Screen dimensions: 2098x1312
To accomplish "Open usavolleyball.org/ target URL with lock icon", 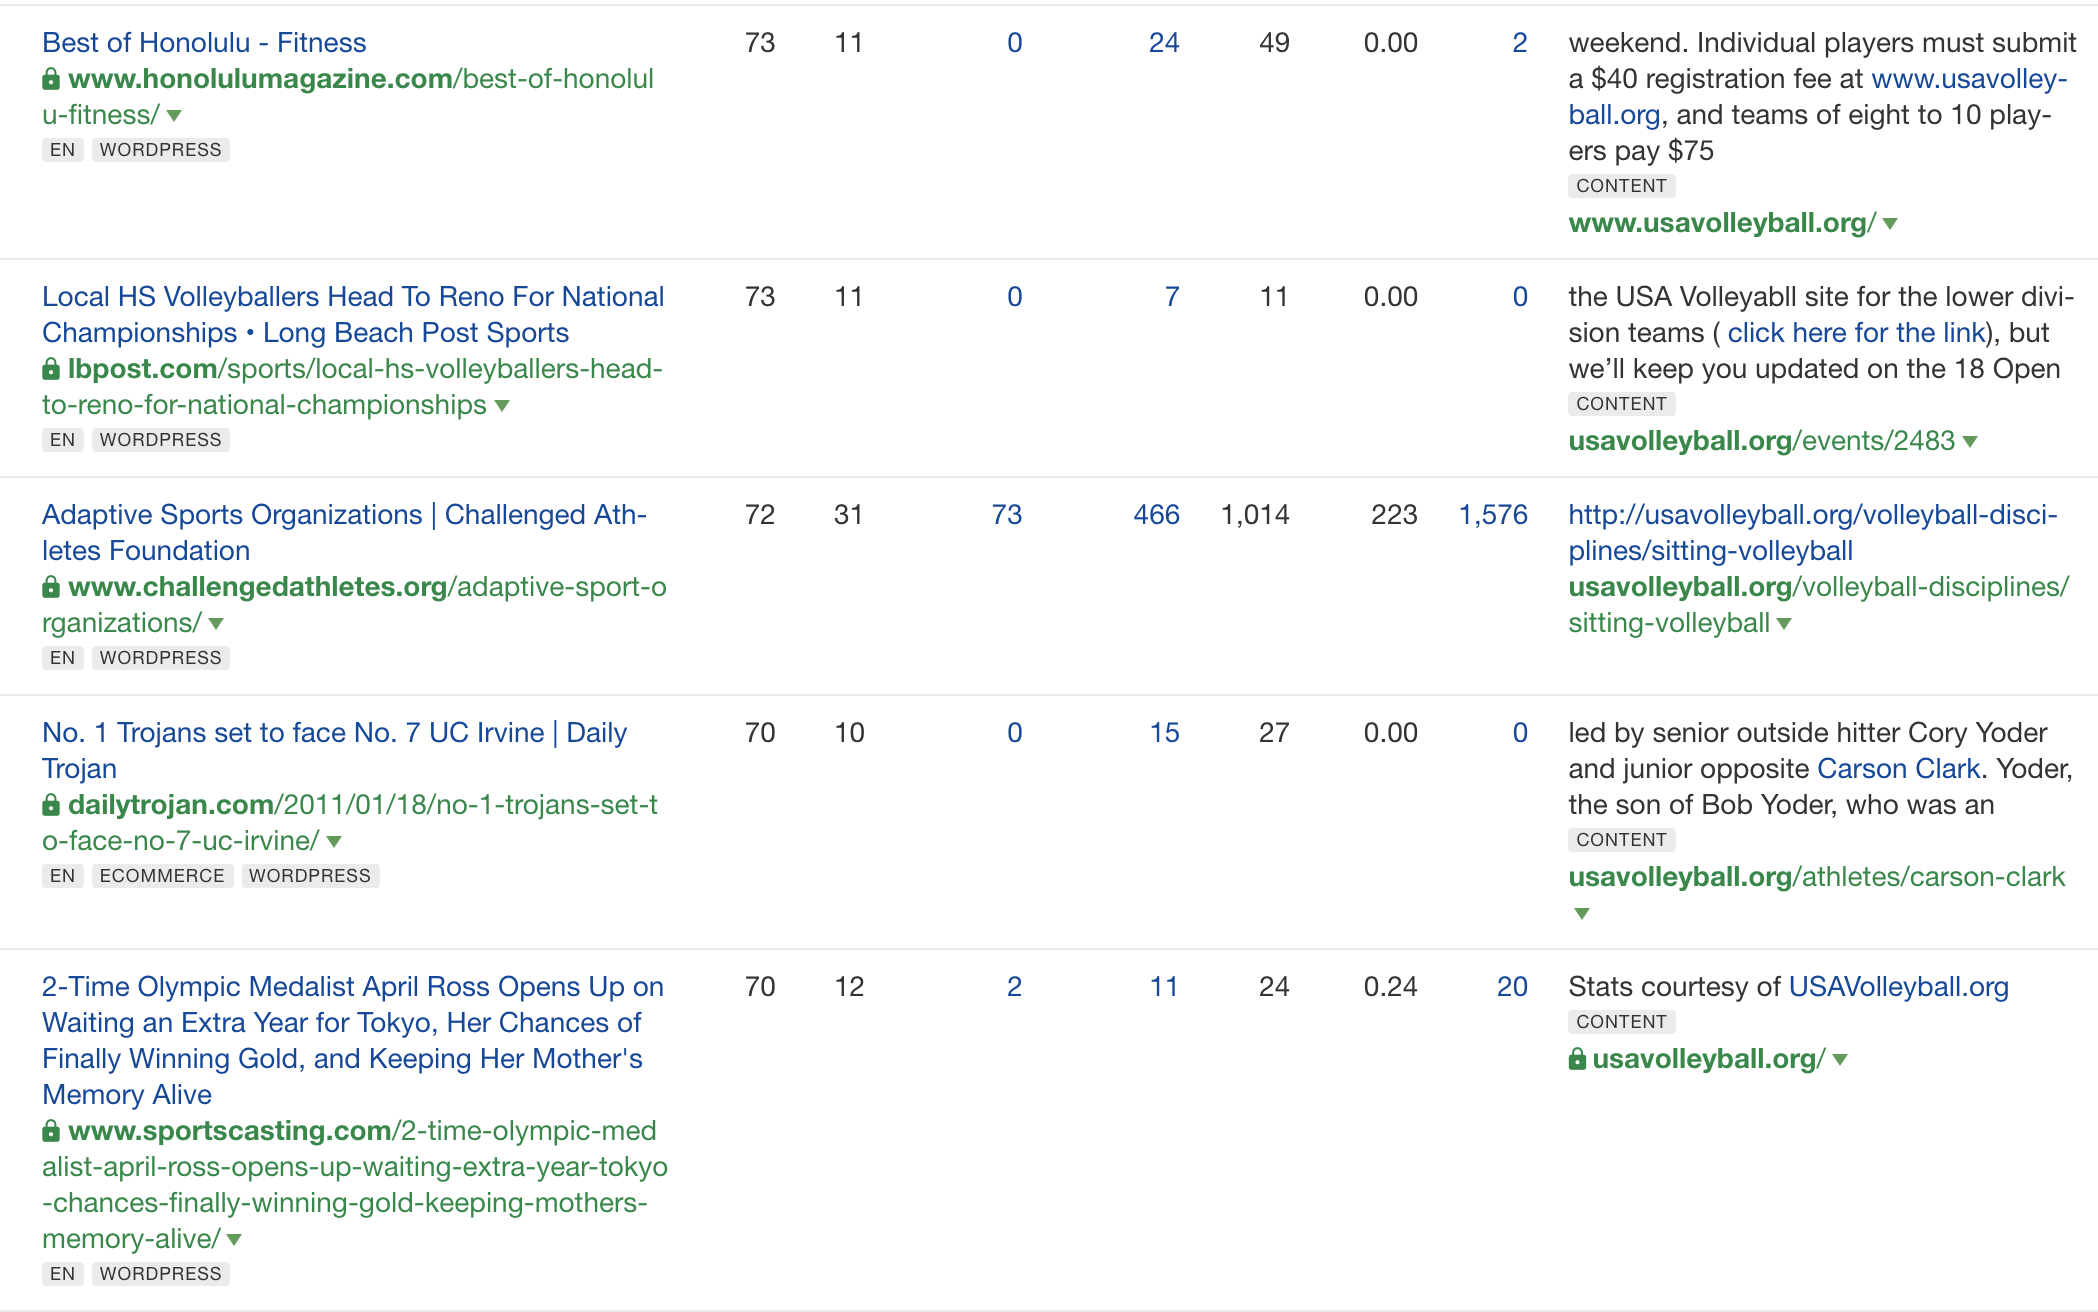I will pyautogui.click(x=1709, y=1059).
